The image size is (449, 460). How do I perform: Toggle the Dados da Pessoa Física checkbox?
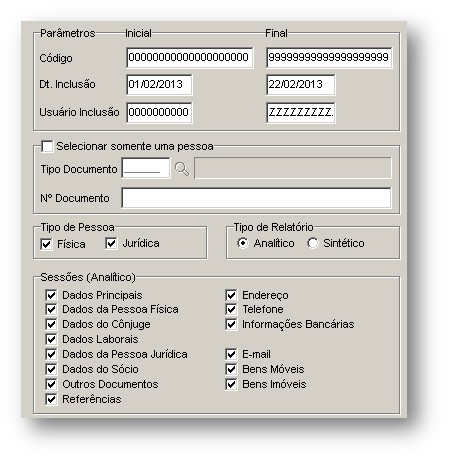[51, 309]
